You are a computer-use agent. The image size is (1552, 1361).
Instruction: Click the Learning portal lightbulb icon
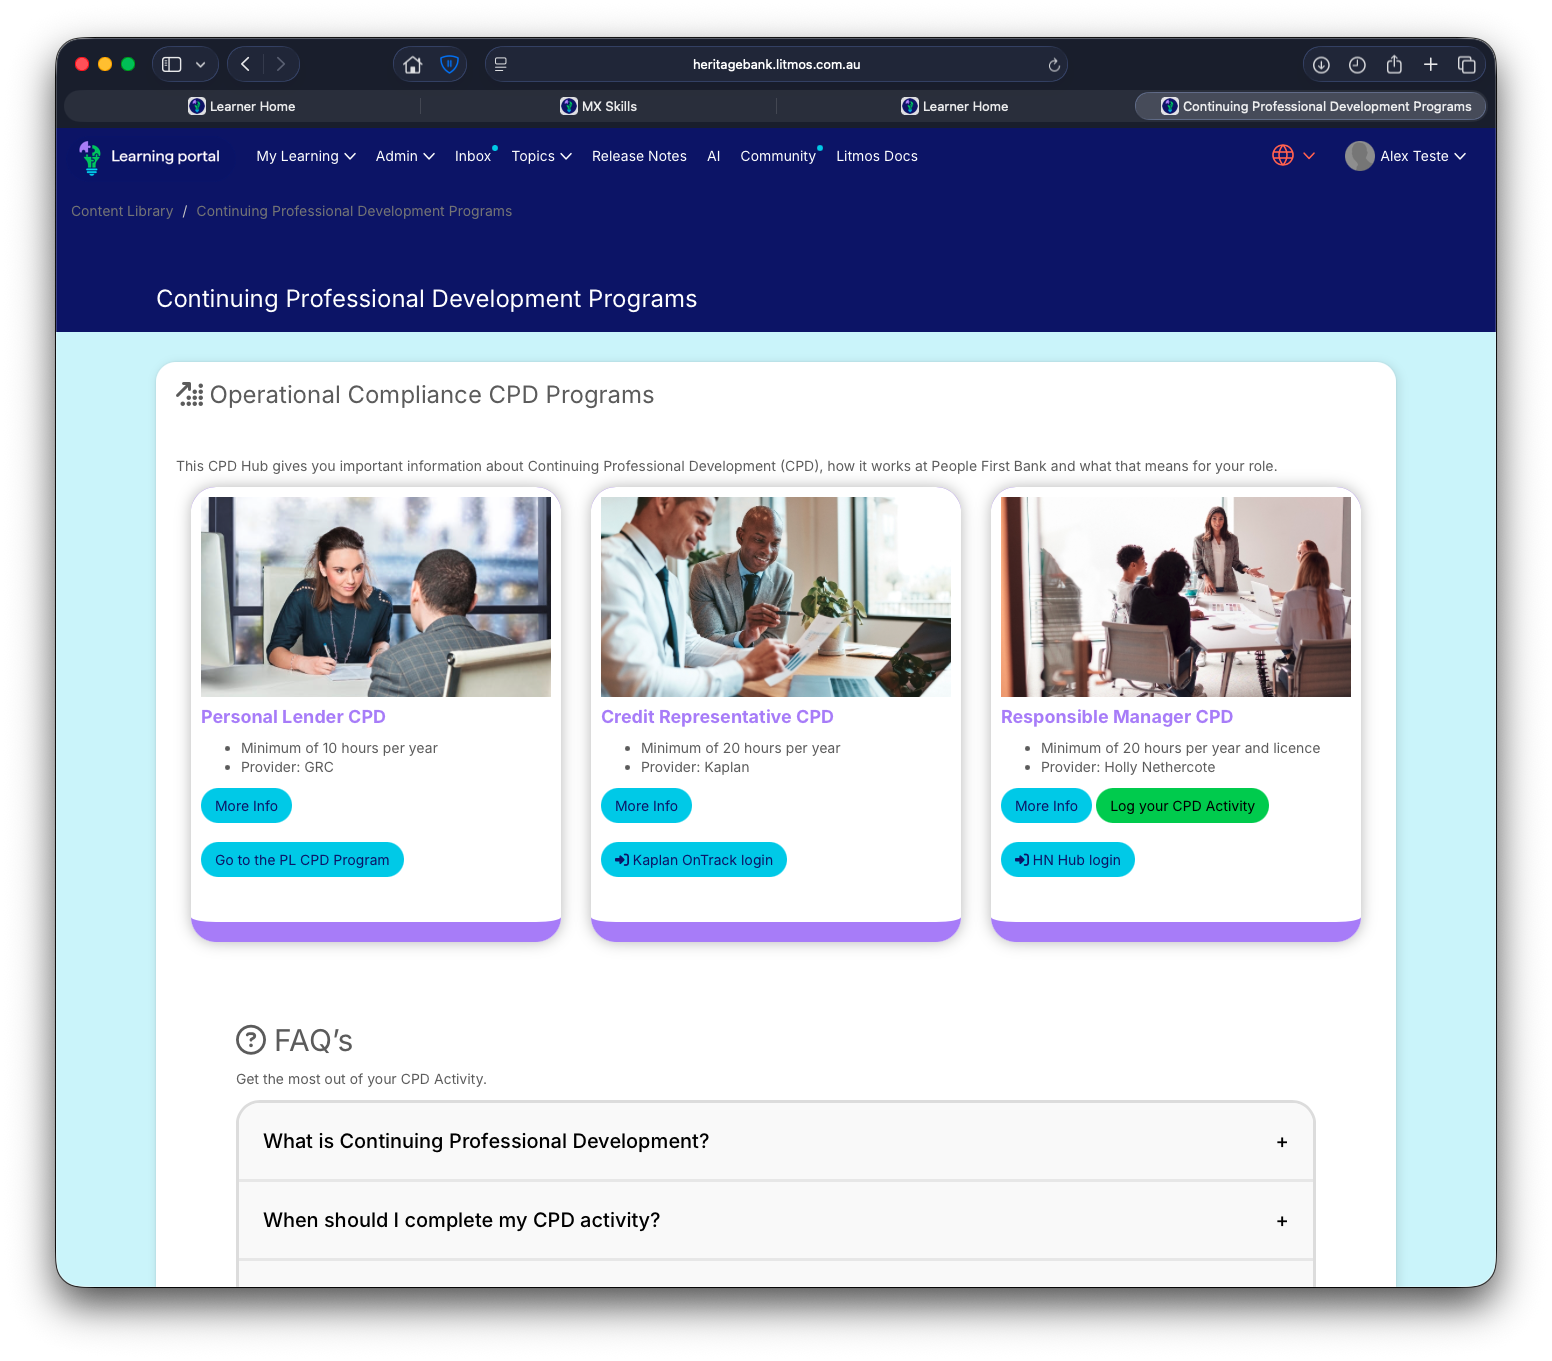coord(90,157)
